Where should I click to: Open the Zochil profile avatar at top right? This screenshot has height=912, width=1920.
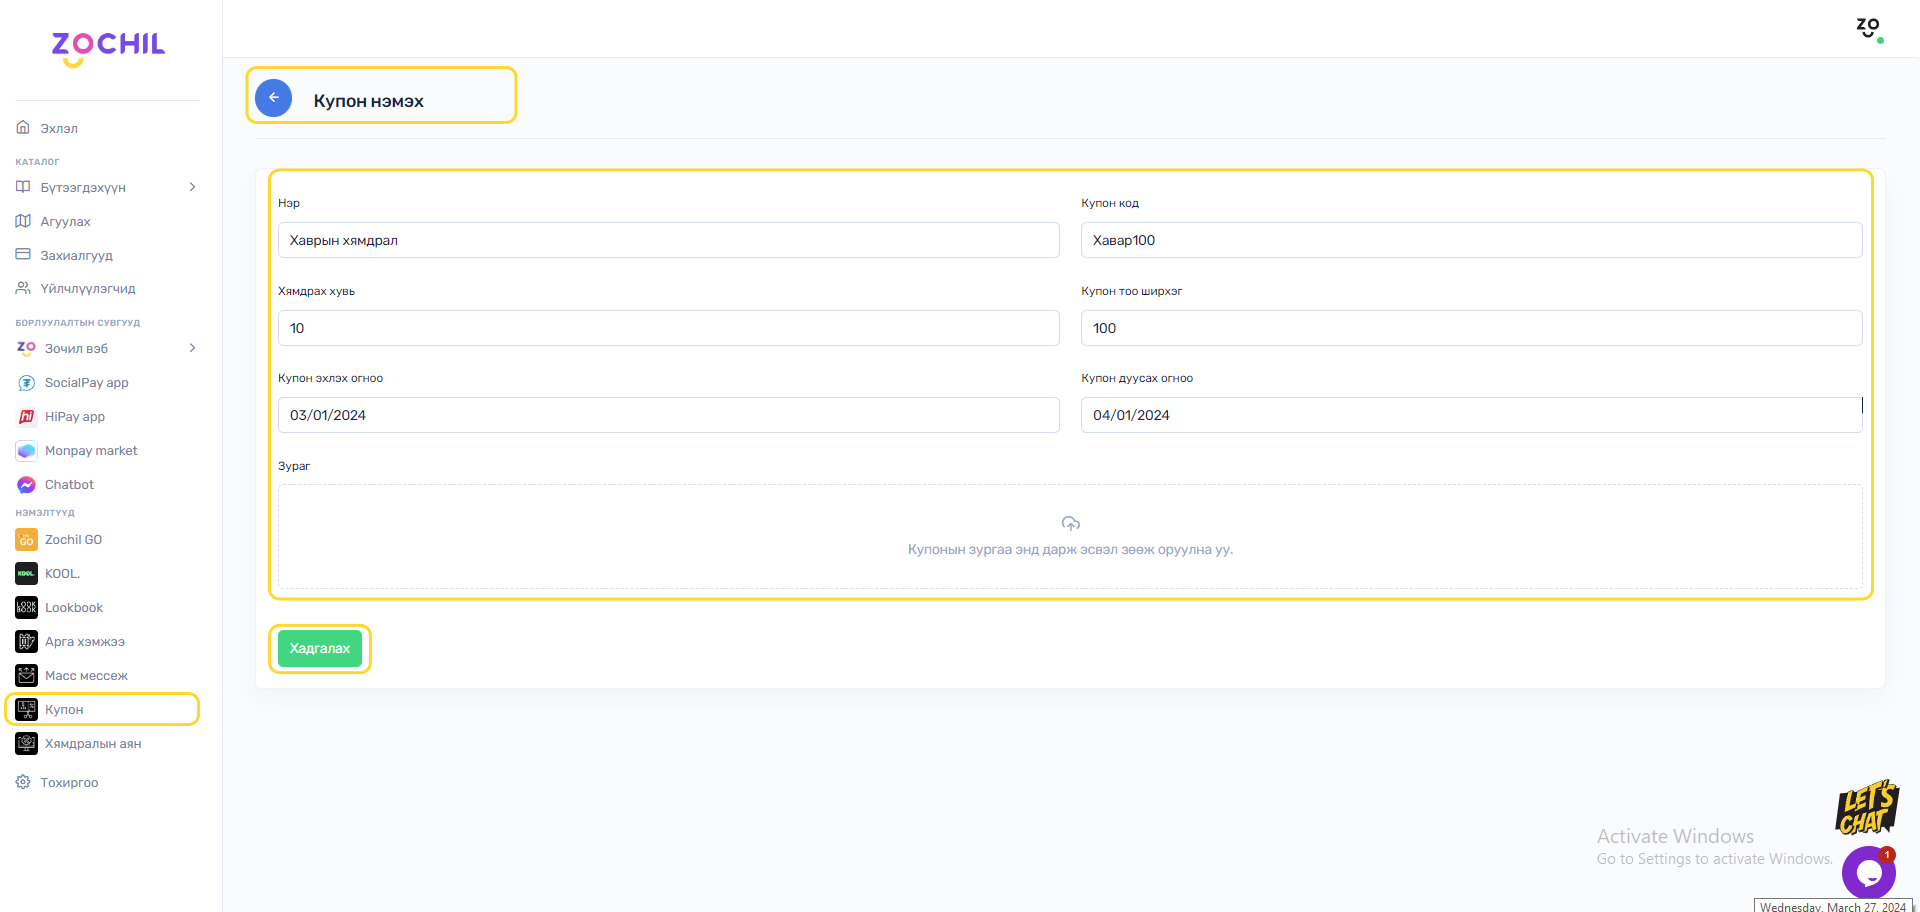(x=1868, y=28)
